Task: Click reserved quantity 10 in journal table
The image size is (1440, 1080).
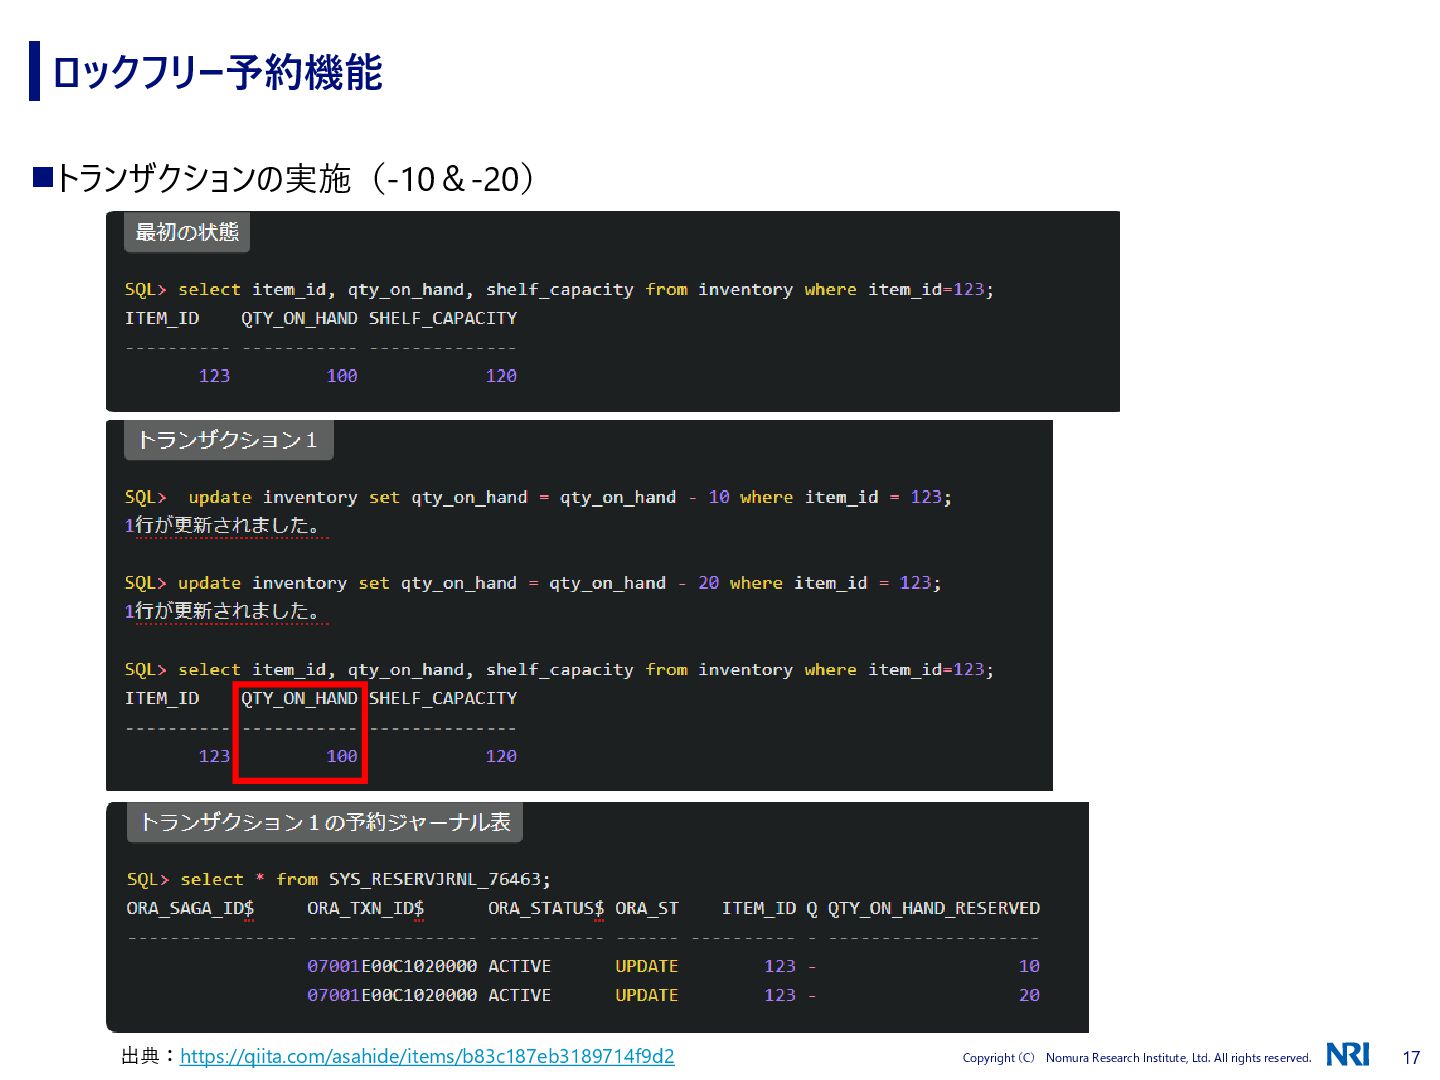Action: tap(1029, 966)
